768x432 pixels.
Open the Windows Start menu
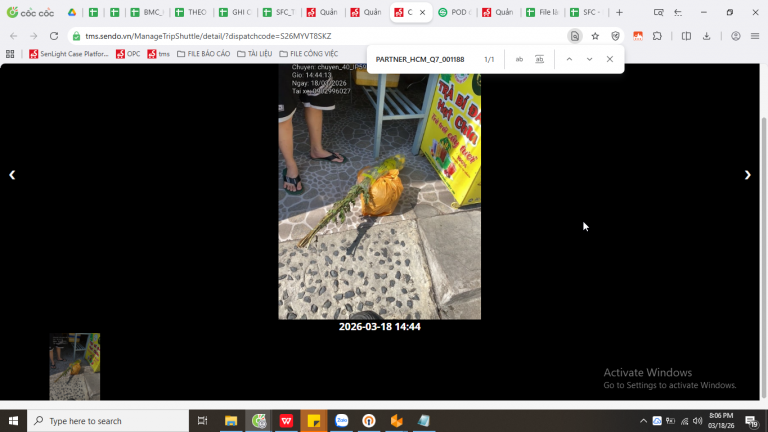coord(13,421)
